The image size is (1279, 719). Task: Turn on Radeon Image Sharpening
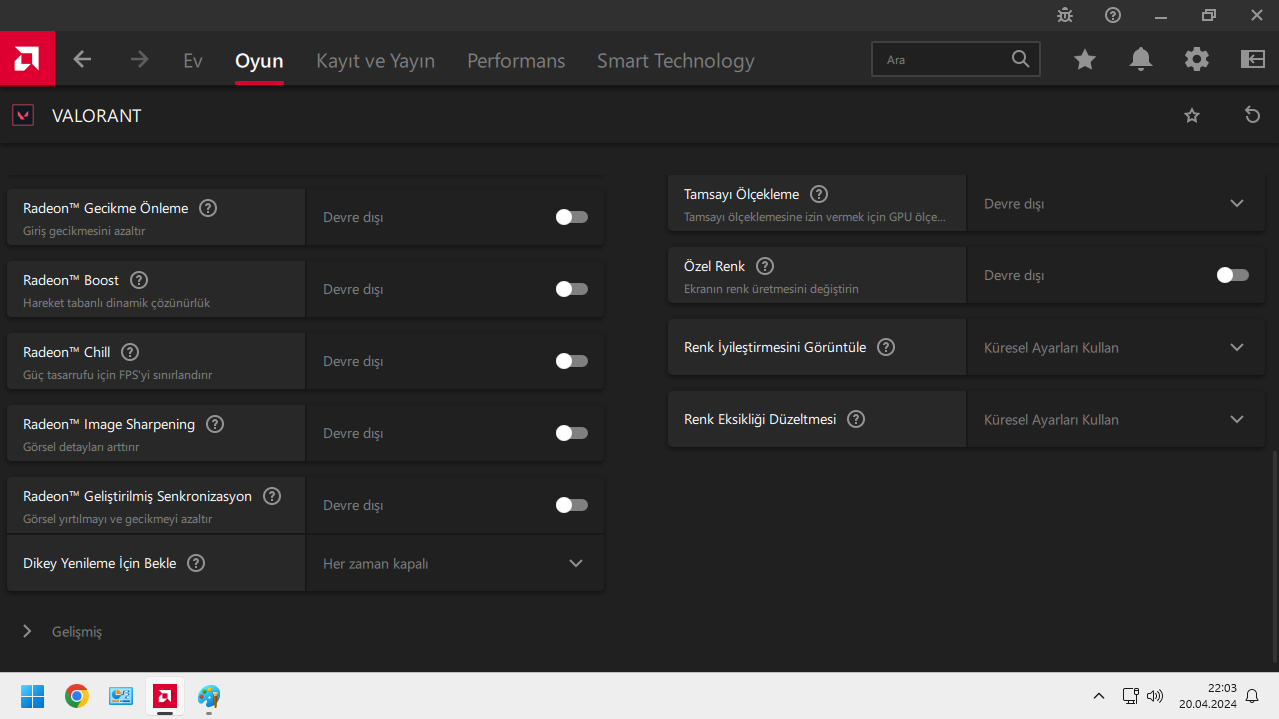[x=572, y=433]
